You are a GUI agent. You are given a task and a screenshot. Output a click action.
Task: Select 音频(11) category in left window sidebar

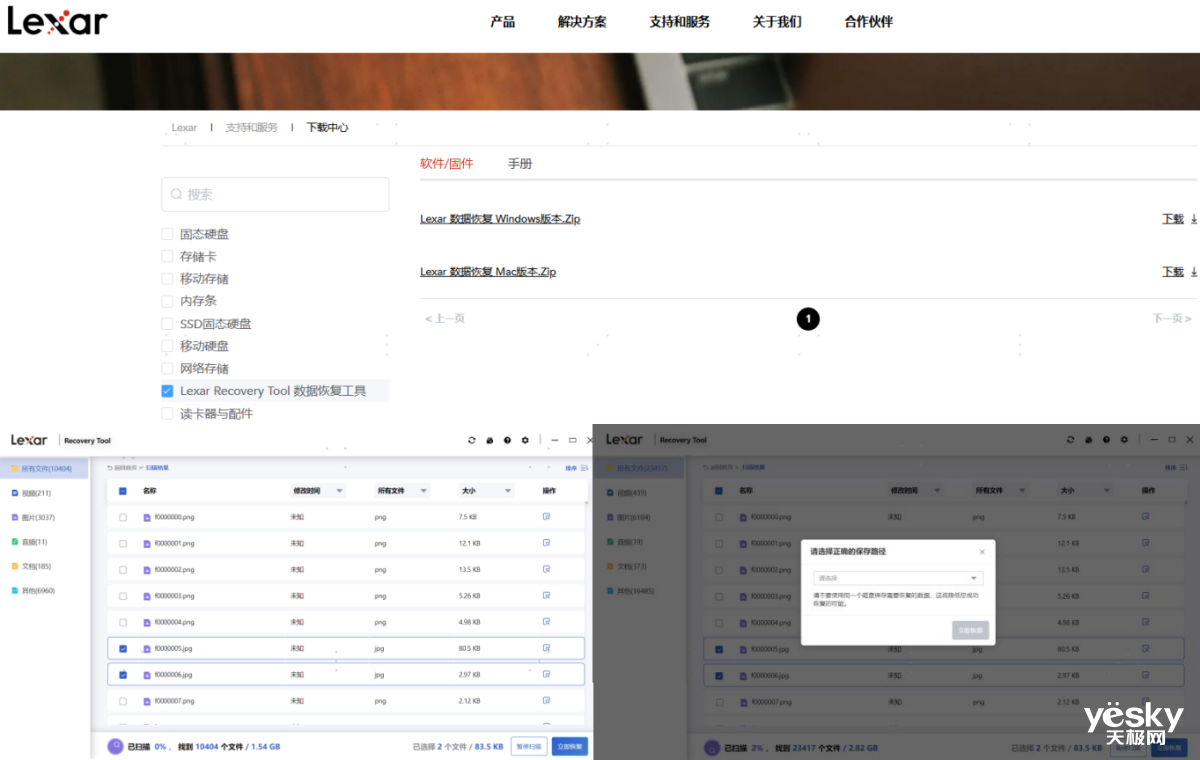(x=29, y=541)
